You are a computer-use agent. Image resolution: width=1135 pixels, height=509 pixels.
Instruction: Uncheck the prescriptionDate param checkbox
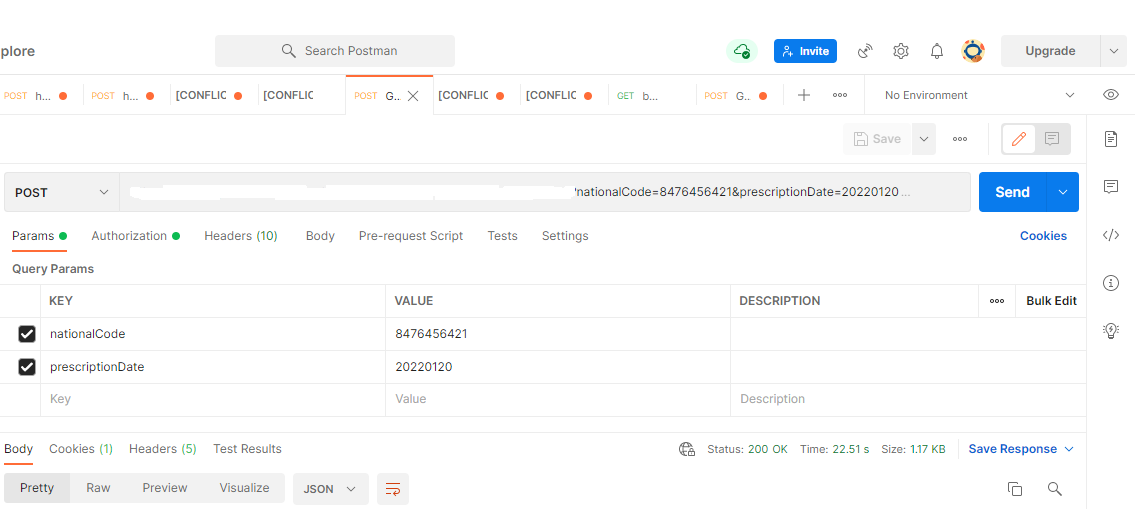pyautogui.click(x=27, y=367)
